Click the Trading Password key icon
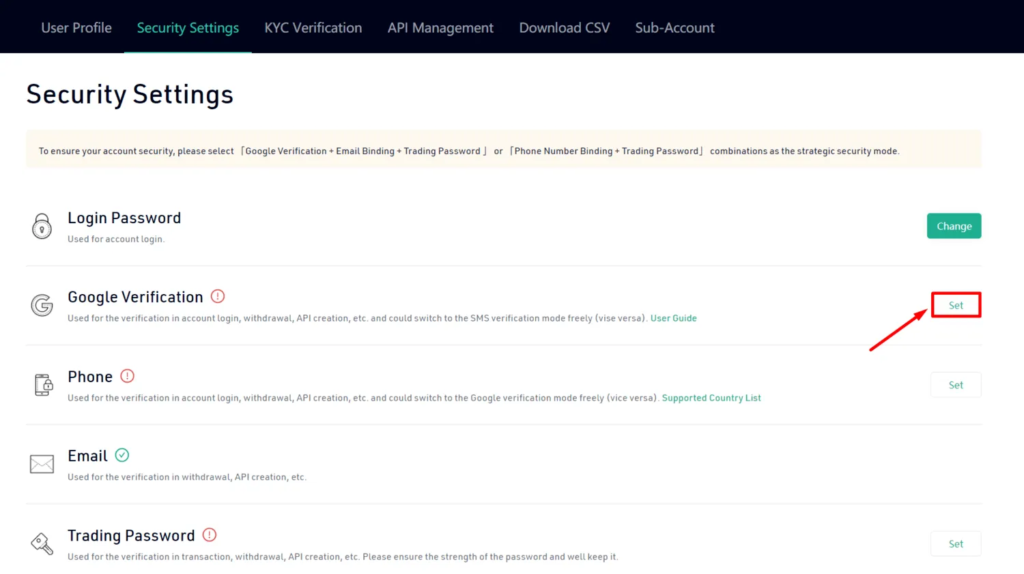 pyautogui.click(x=42, y=543)
